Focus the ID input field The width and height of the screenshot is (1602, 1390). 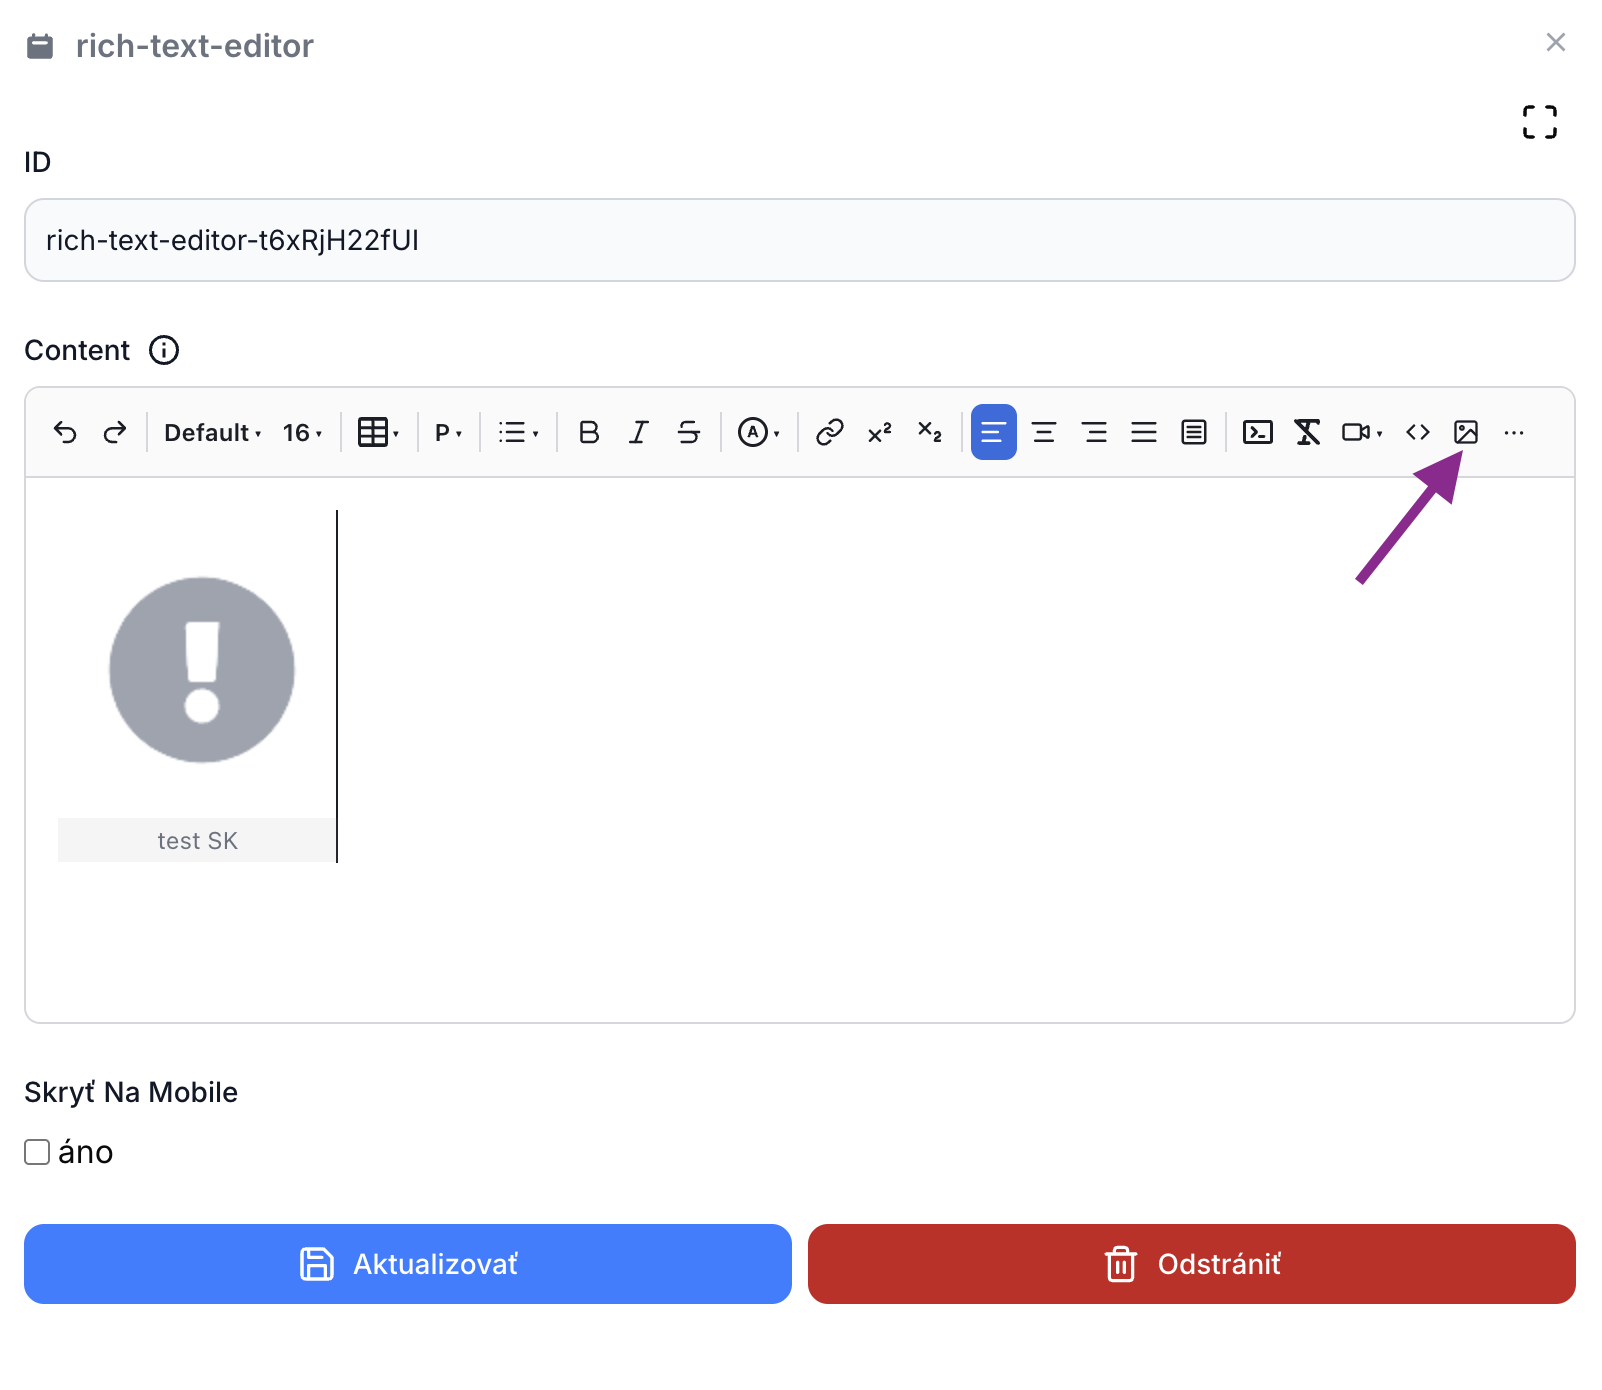click(x=800, y=240)
